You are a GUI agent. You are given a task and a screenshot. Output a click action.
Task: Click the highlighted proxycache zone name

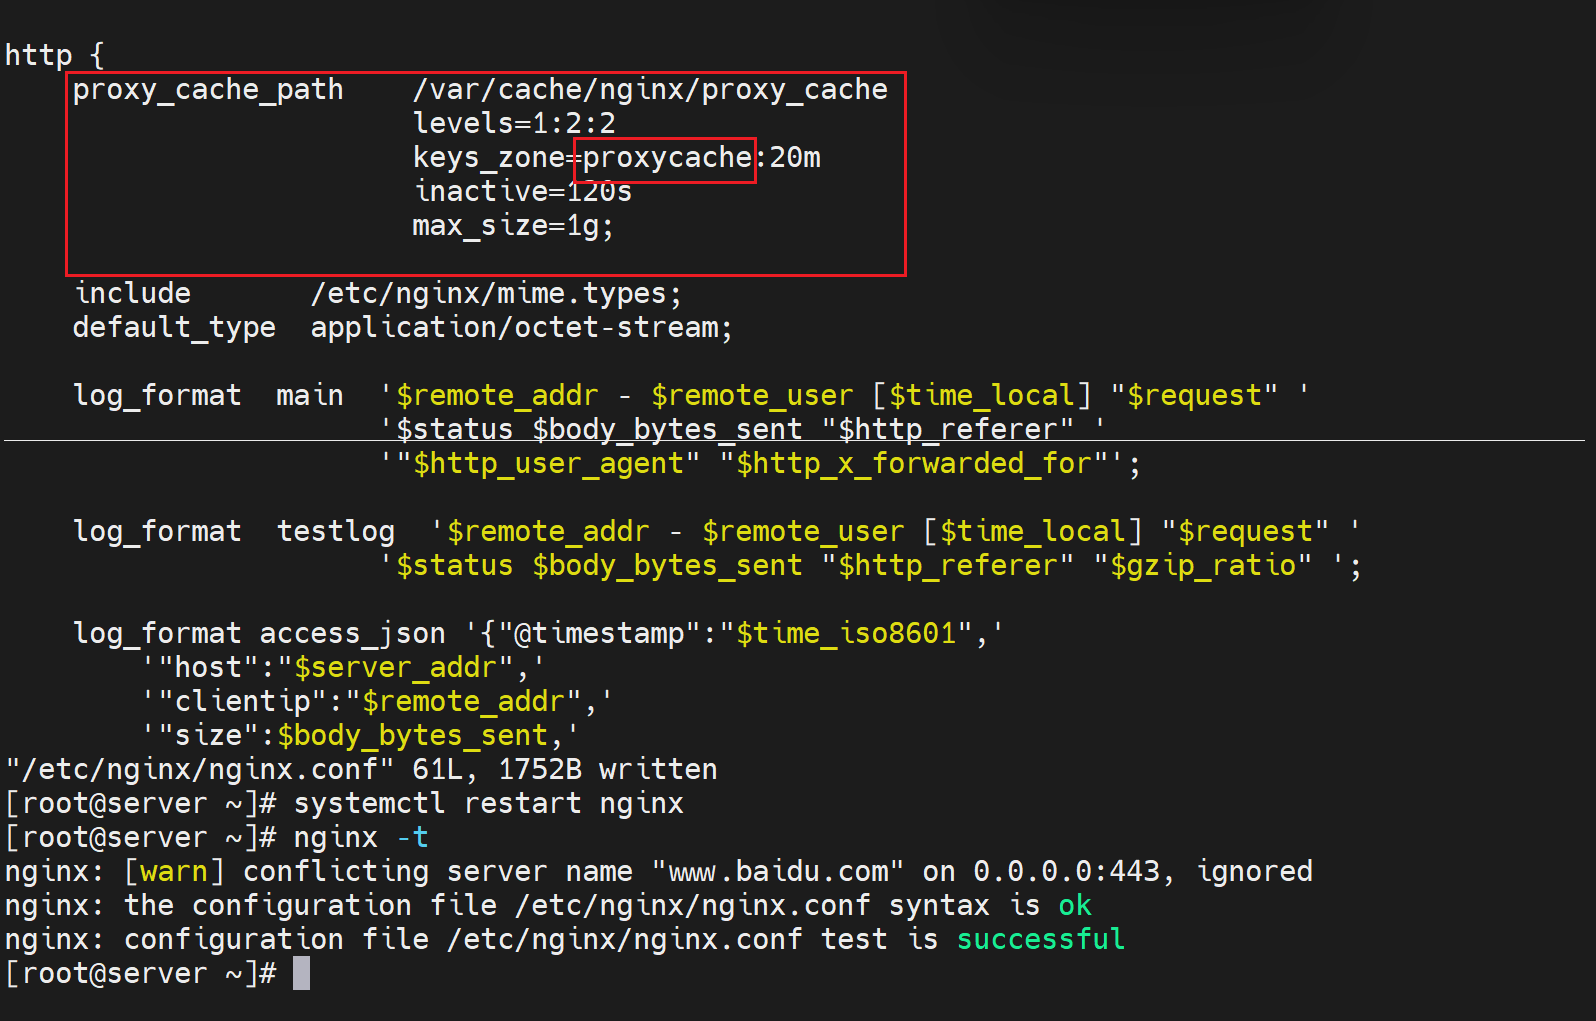tap(666, 159)
